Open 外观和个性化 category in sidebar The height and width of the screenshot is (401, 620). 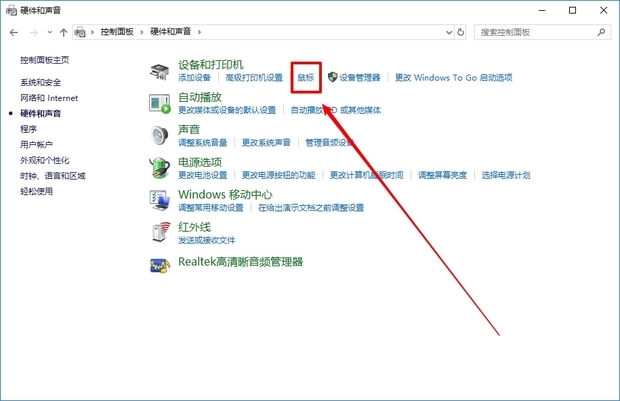(x=45, y=160)
